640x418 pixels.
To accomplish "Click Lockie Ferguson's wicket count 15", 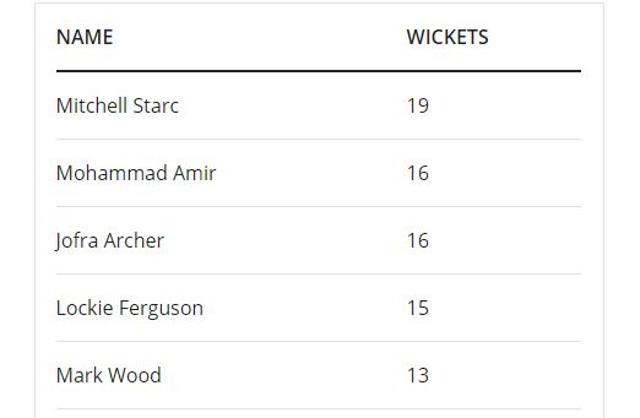I will 418,308.
